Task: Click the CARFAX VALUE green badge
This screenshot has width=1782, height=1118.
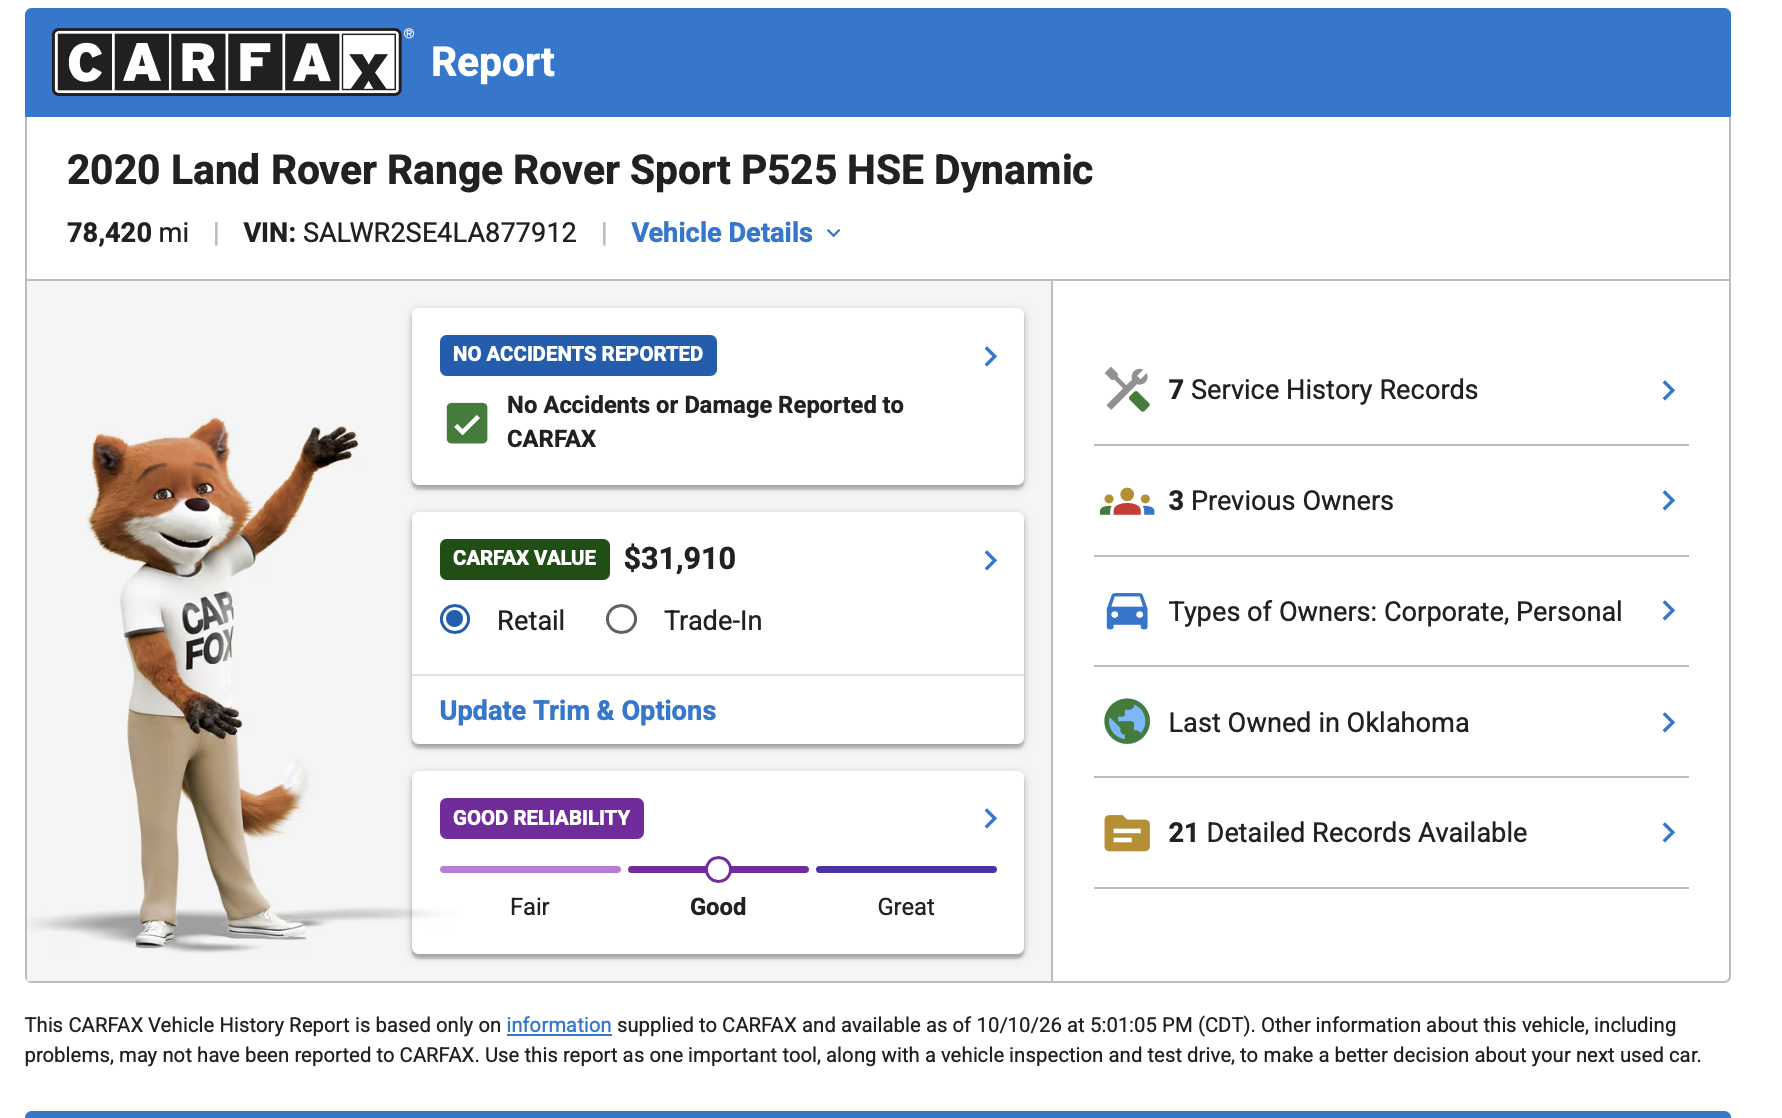Action: pos(525,559)
